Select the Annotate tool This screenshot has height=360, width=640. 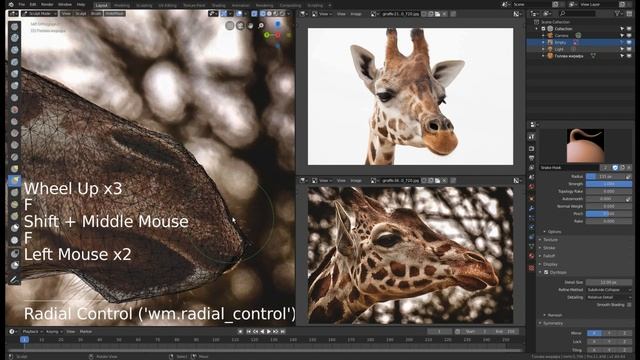15,279
